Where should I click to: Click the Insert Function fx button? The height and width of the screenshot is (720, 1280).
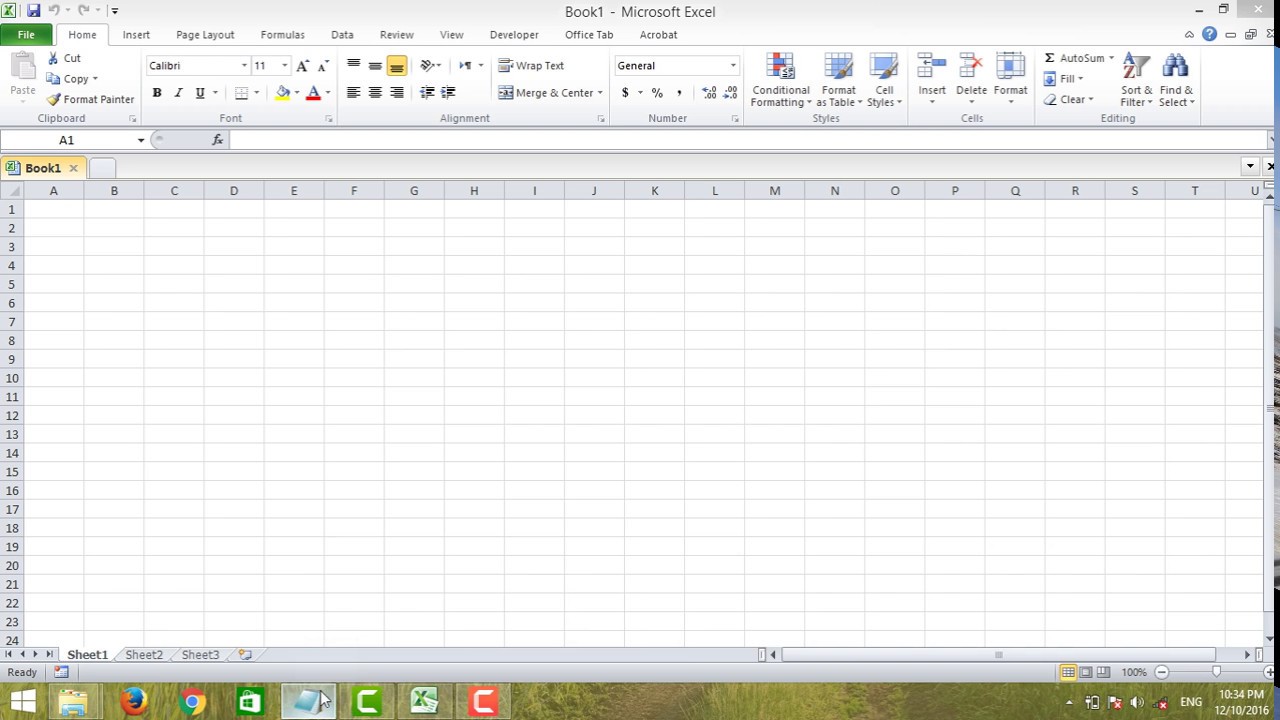tap(218, 140)
